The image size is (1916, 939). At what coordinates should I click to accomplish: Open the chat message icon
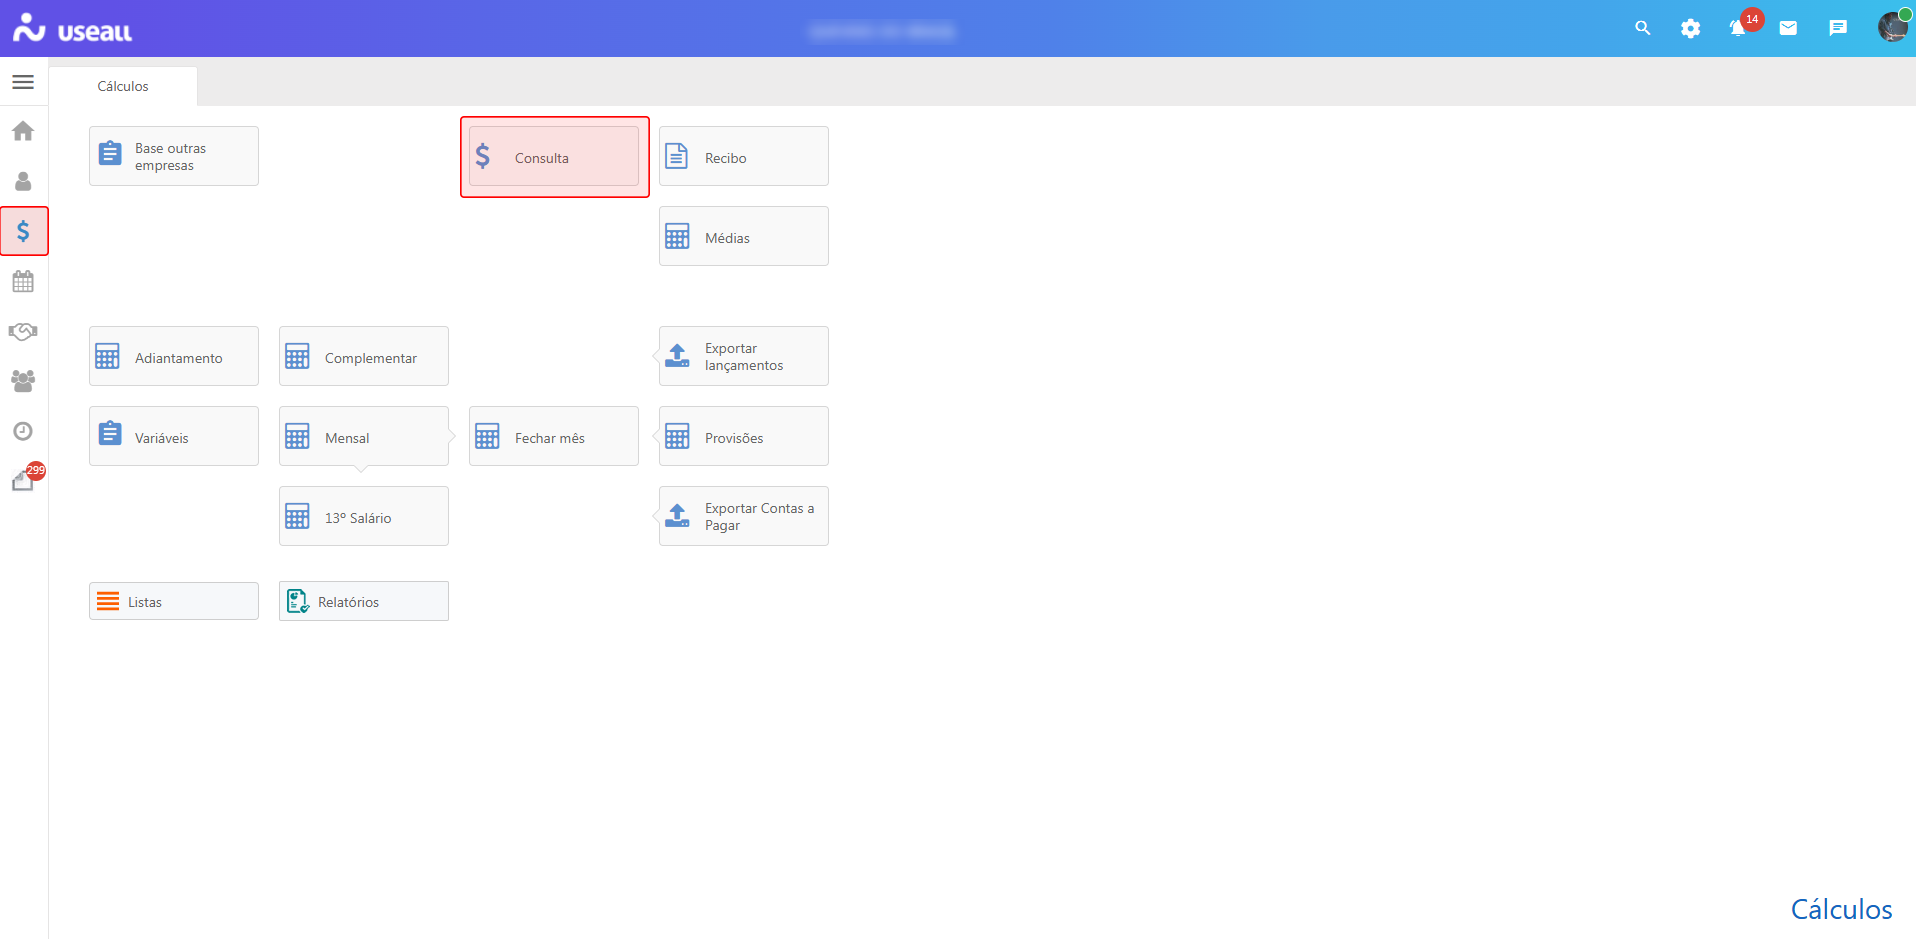tap(1838, 28)
